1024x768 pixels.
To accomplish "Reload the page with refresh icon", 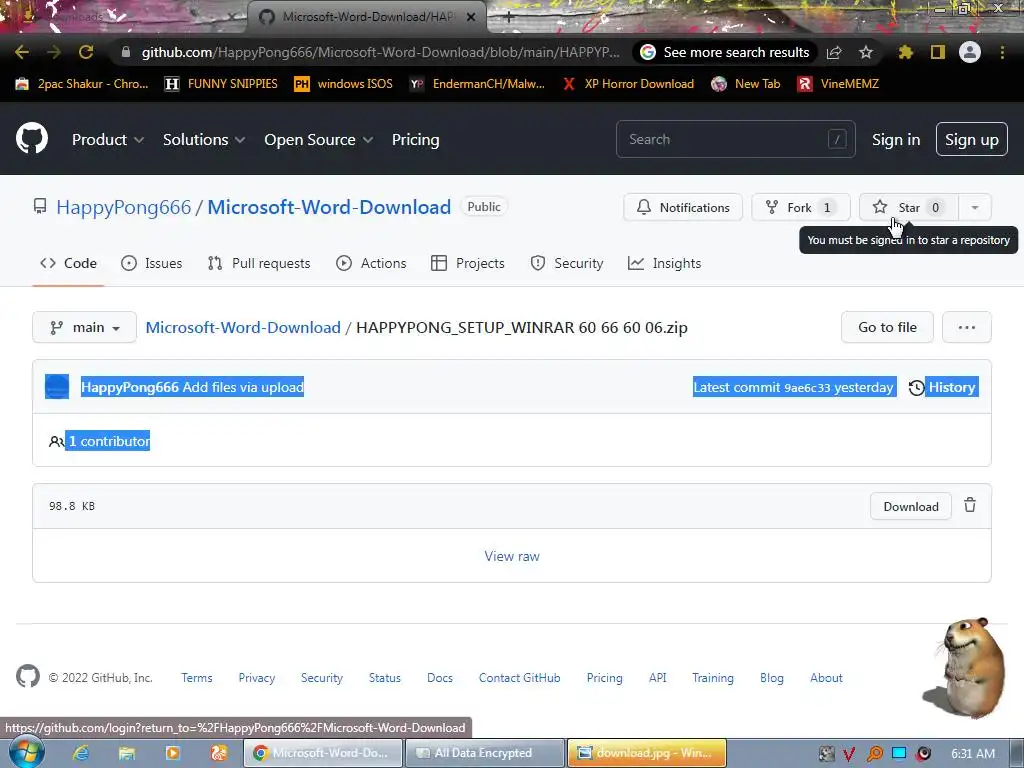I will coord(86,52).
